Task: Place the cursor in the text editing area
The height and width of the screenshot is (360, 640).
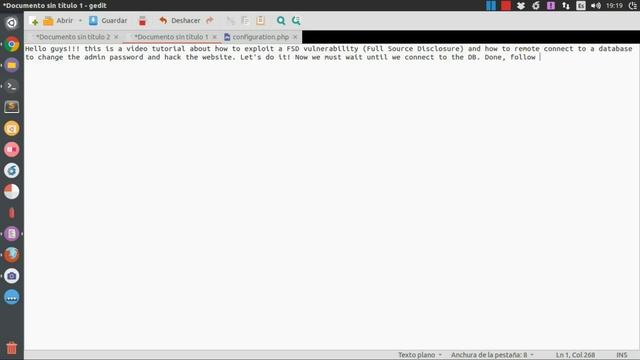Action: (x=331, y=196)
